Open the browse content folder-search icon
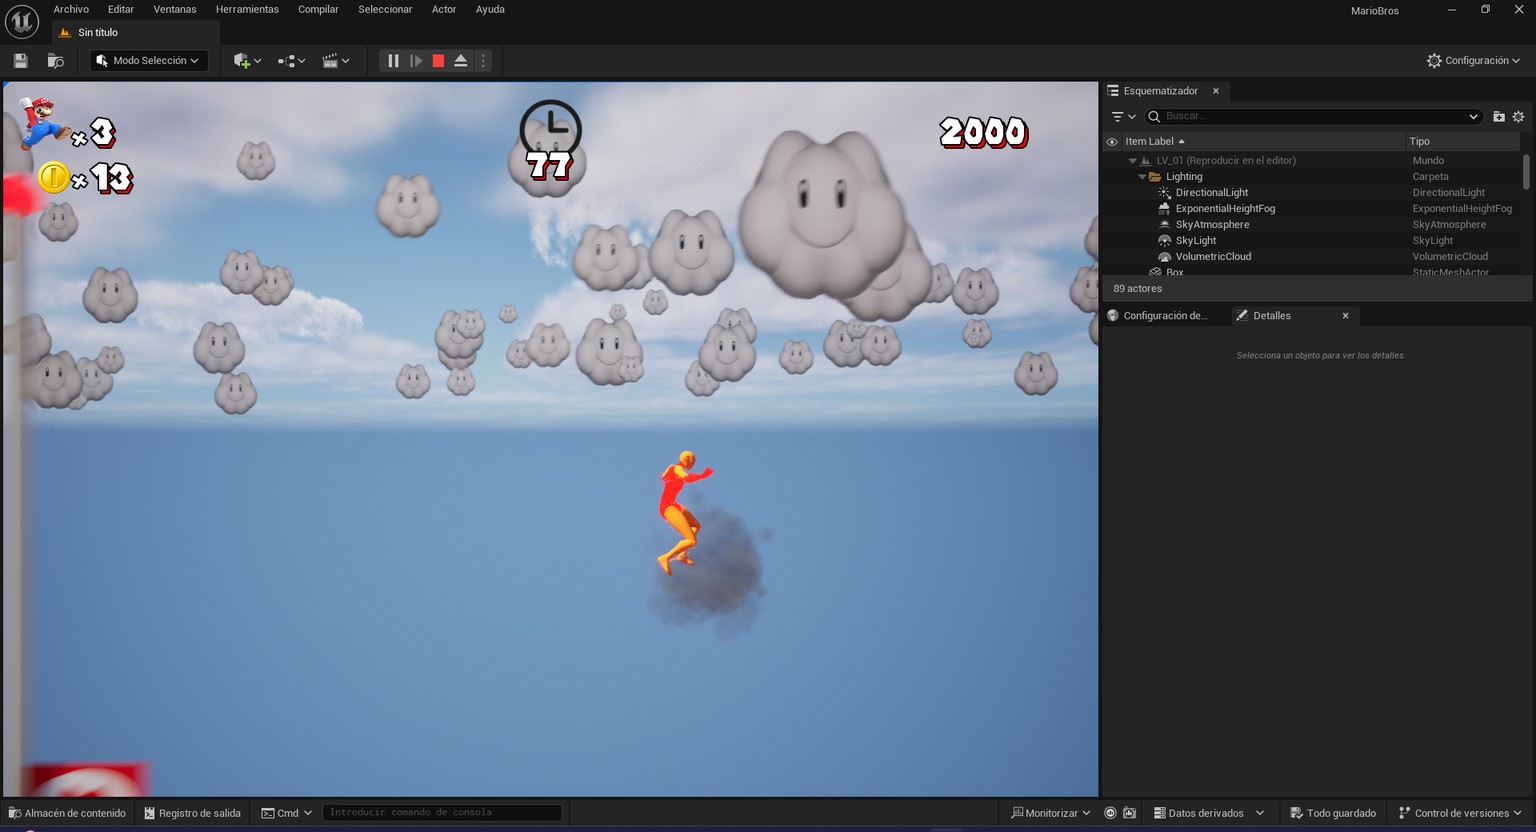 56,61
